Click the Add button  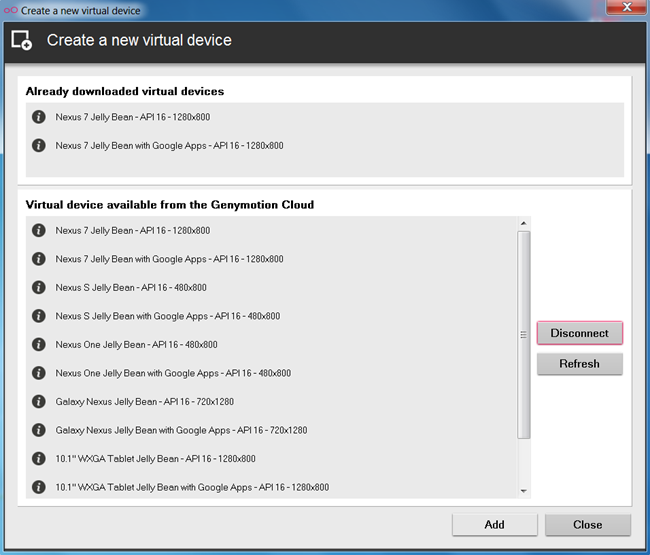[x=495, y=525]
